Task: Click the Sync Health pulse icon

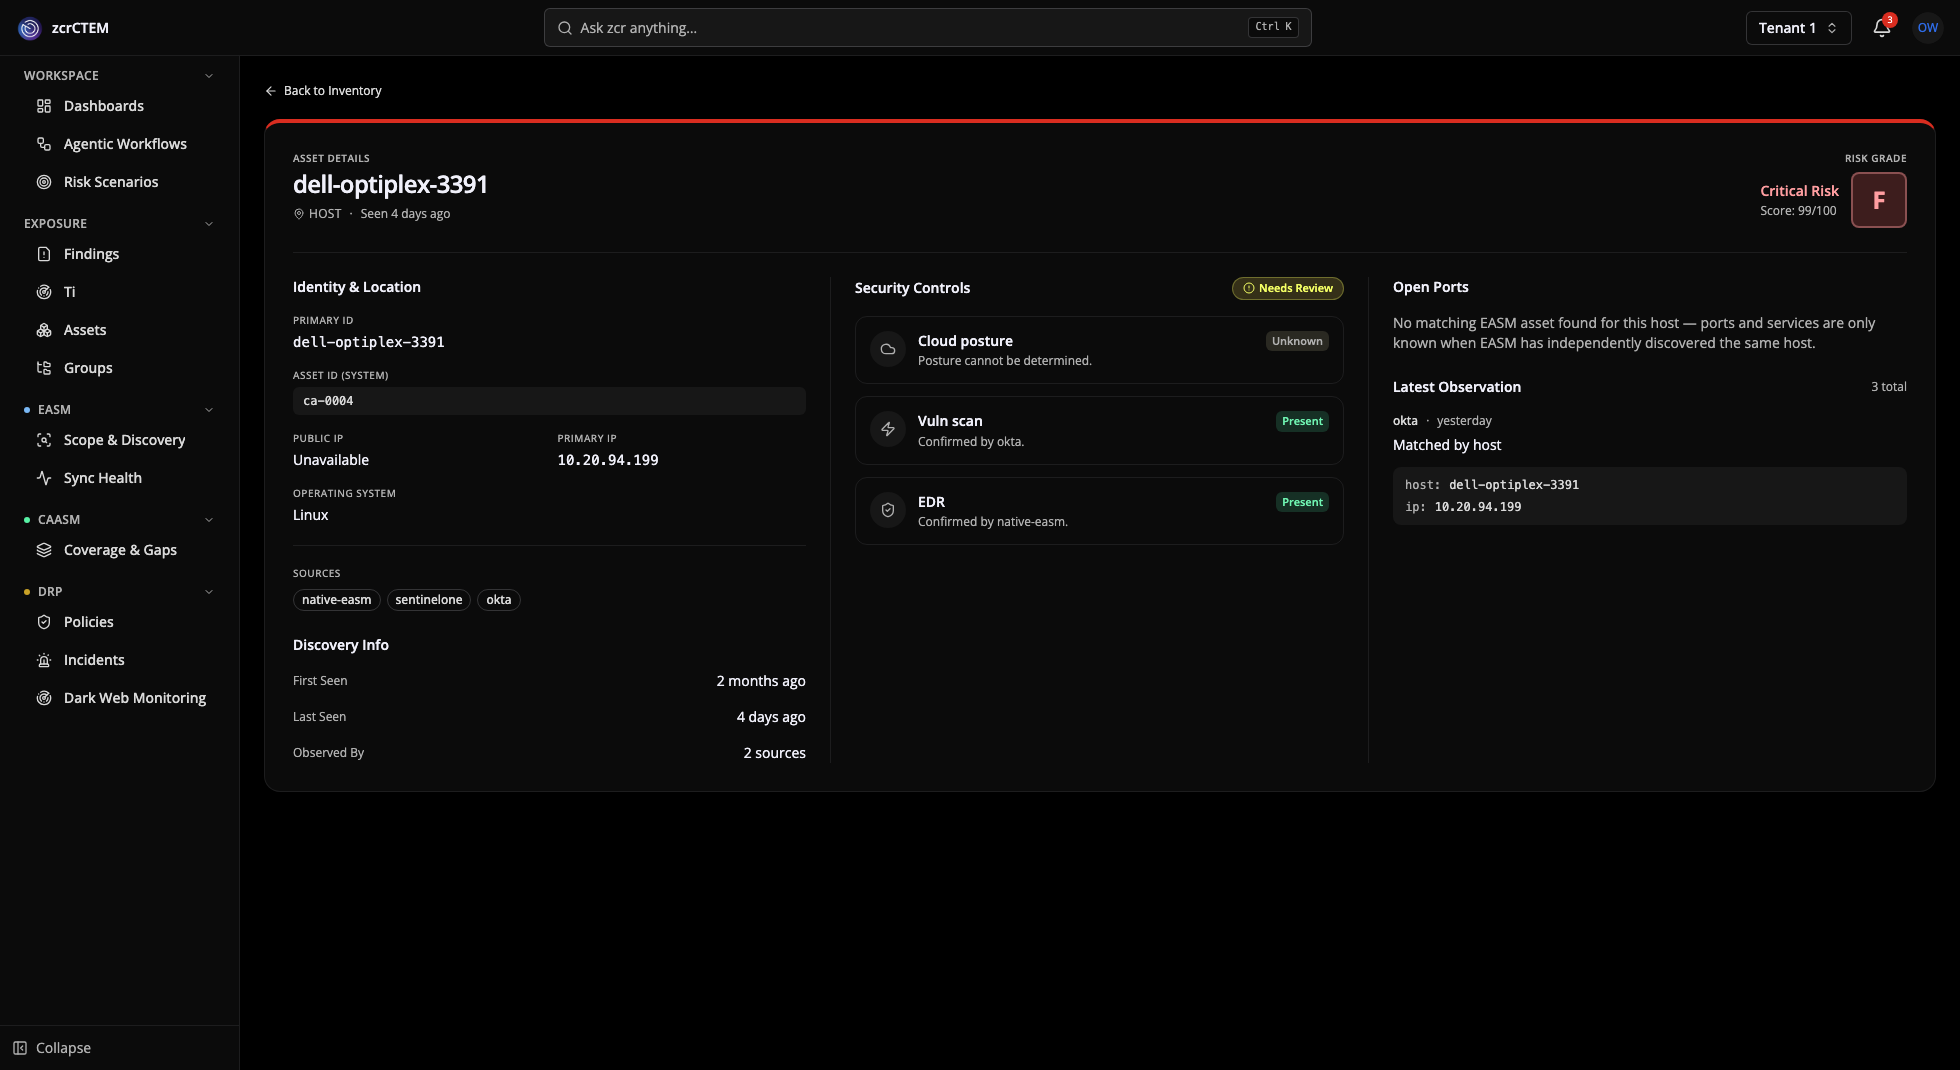Action: coord(44,478)
